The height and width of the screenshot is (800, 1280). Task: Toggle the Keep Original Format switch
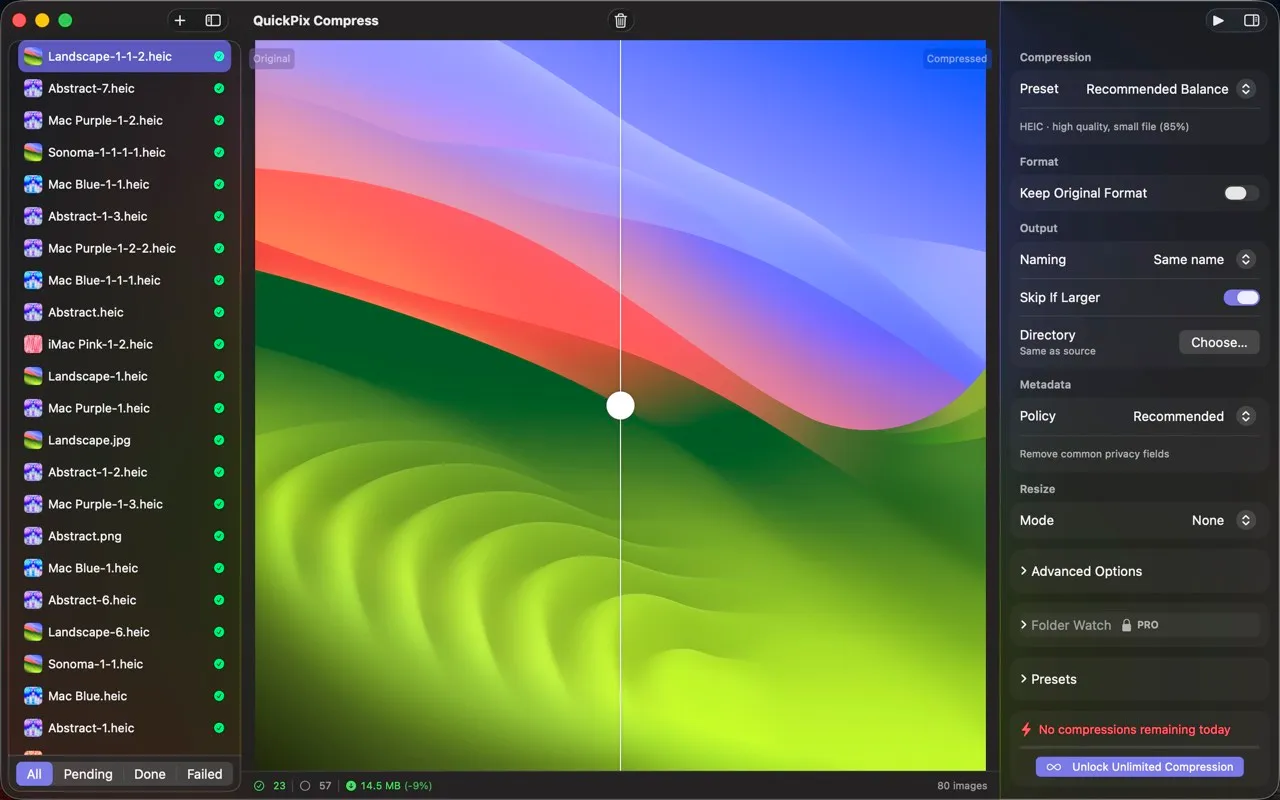(x=1242, y=193)
